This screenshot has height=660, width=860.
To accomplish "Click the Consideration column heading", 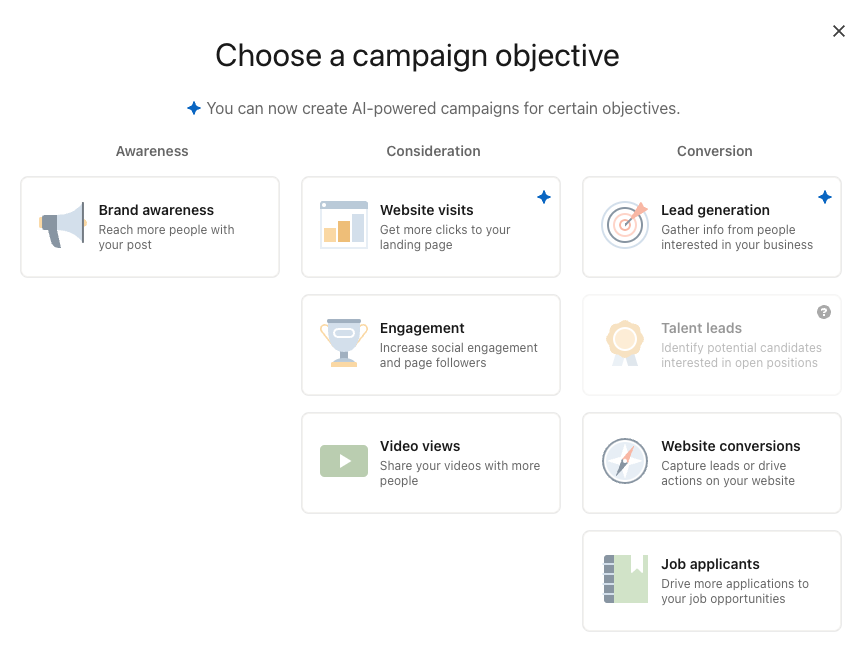I will [x=433, y=151].
